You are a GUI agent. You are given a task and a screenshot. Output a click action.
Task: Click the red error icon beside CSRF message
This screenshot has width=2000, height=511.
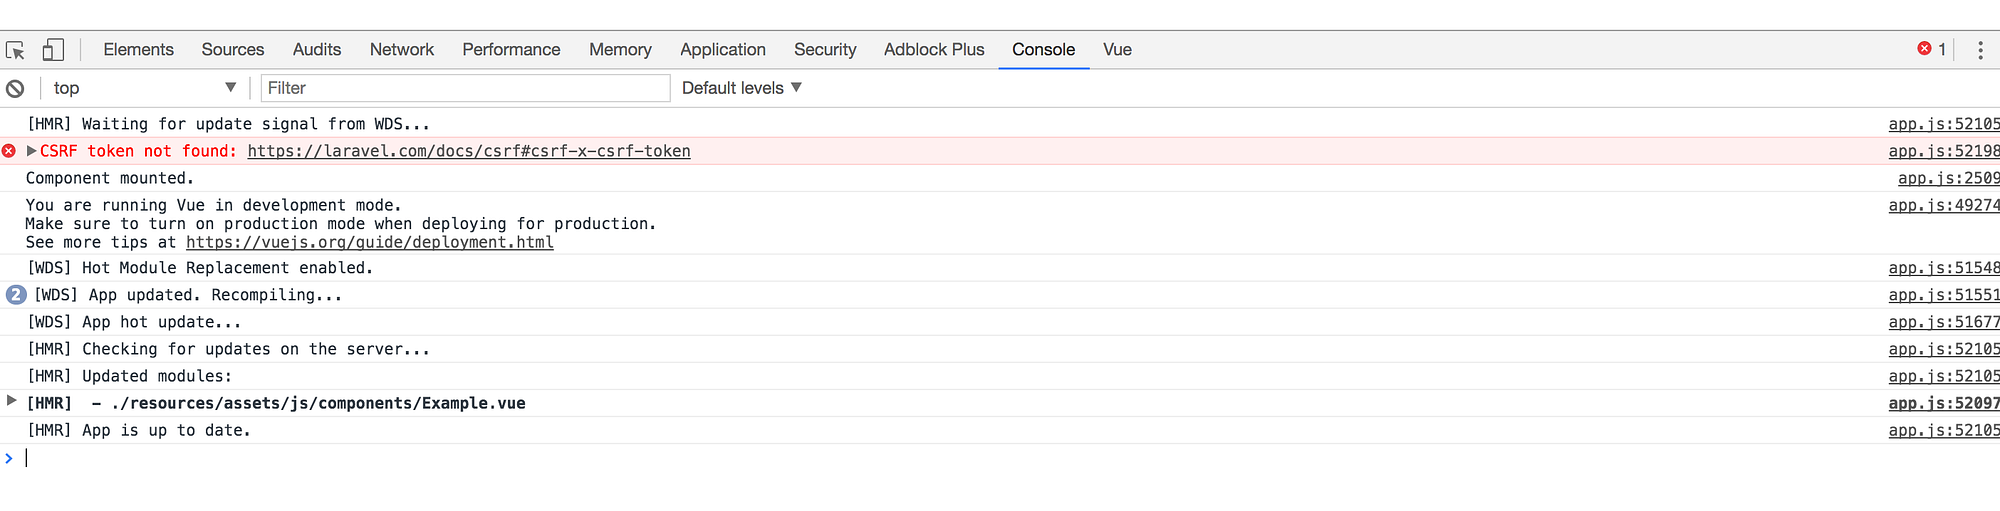[x=9, y=151]
